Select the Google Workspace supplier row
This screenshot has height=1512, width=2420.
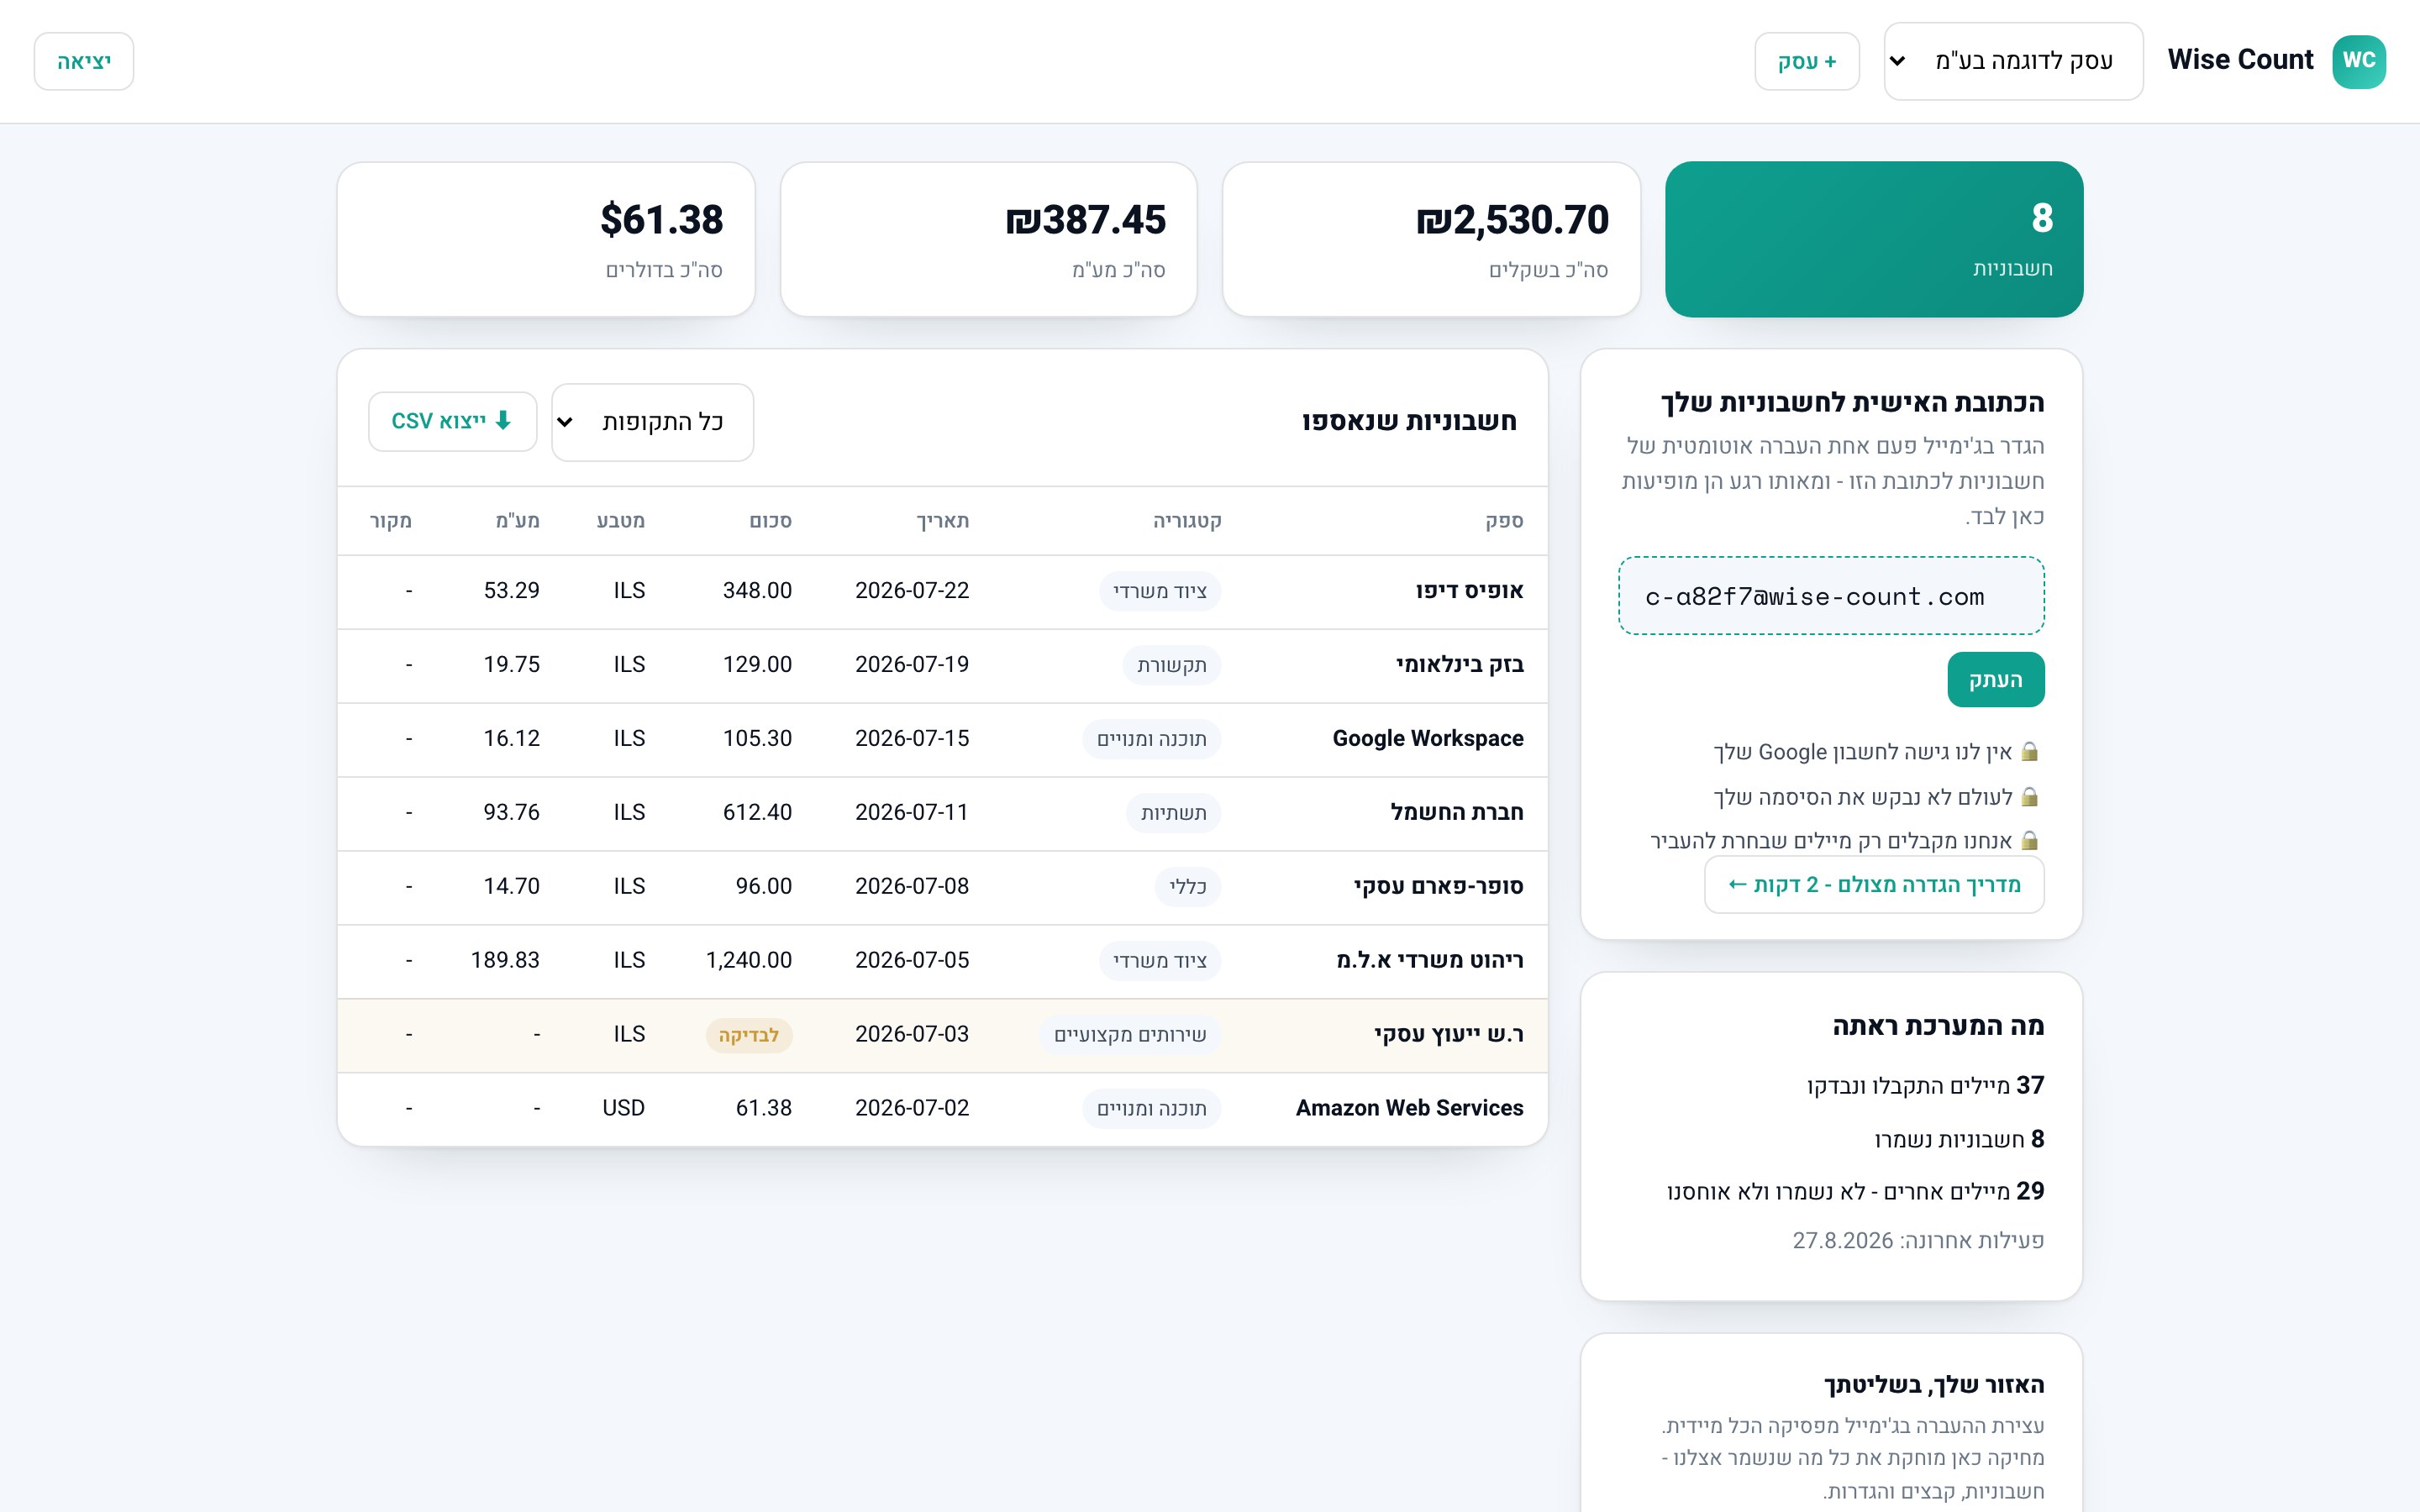(943, 739)
